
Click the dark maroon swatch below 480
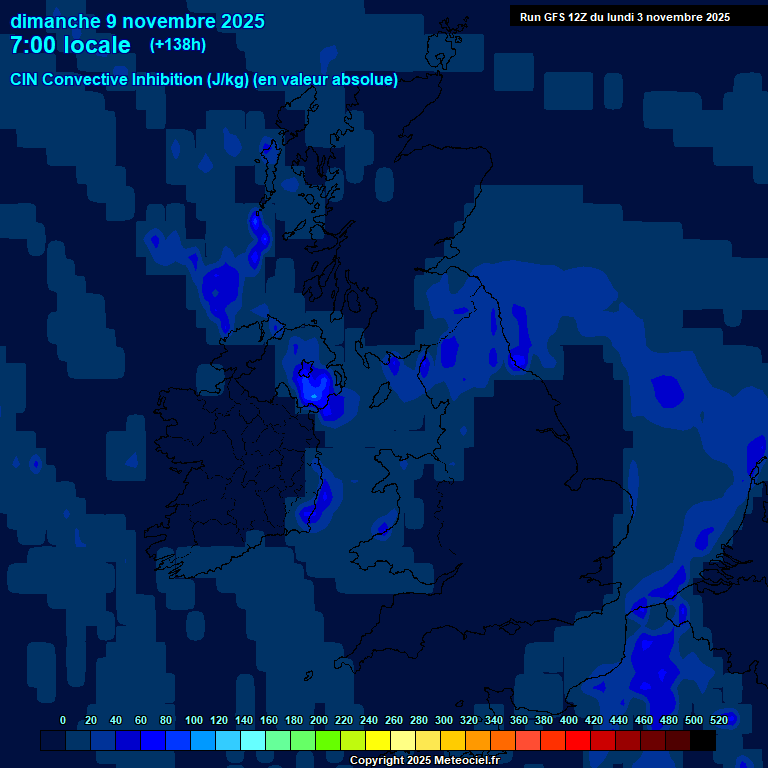678,741
